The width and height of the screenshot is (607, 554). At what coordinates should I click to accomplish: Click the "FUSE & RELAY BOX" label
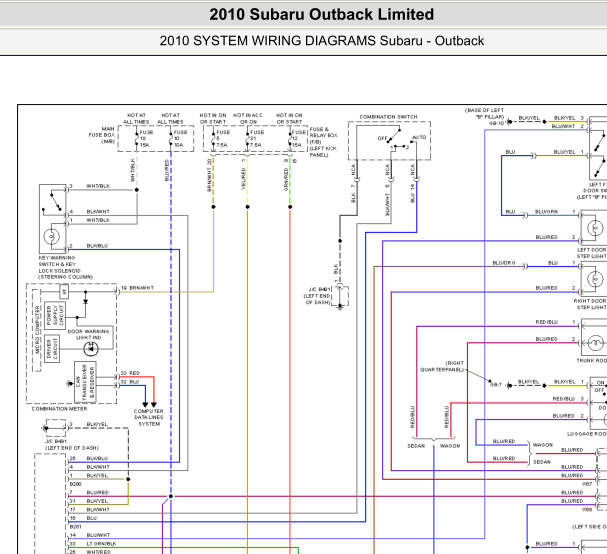[x=323, y=132]
